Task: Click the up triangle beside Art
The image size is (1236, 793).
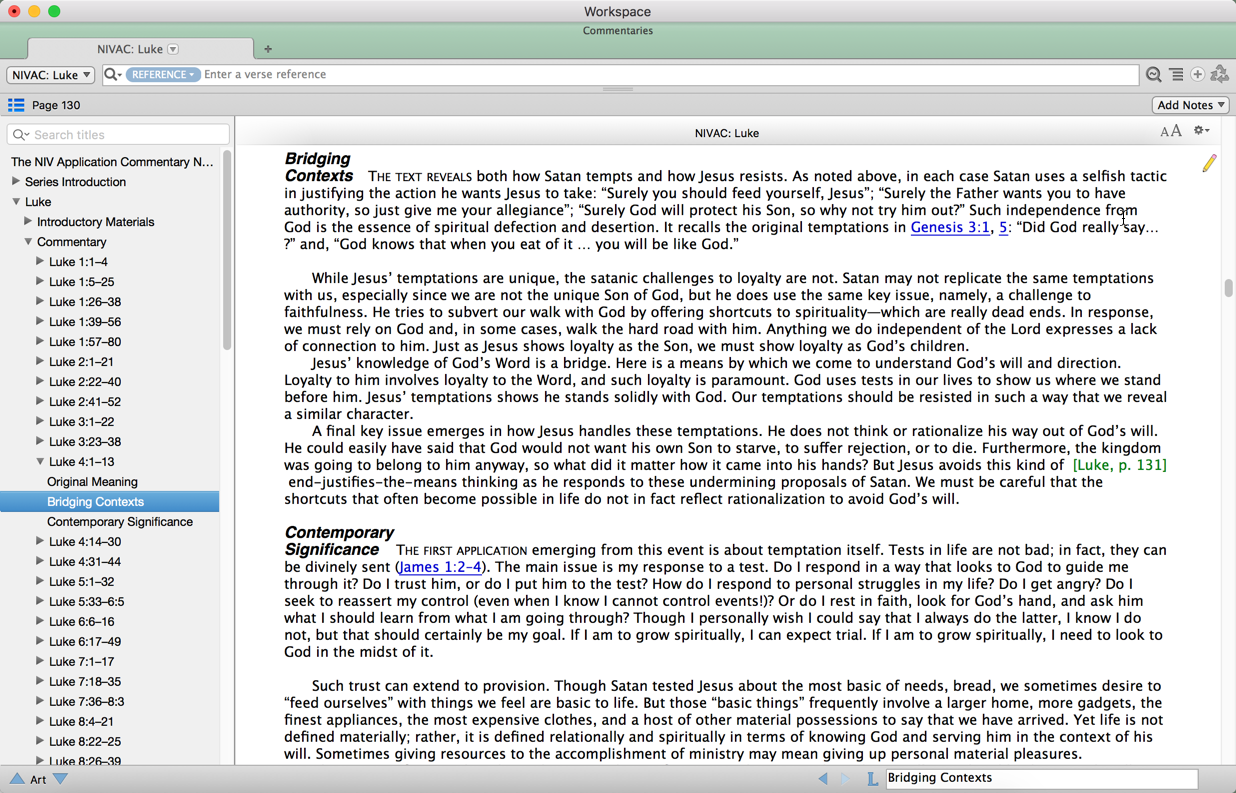Action: pyautogui.click(x=17, y=778)
